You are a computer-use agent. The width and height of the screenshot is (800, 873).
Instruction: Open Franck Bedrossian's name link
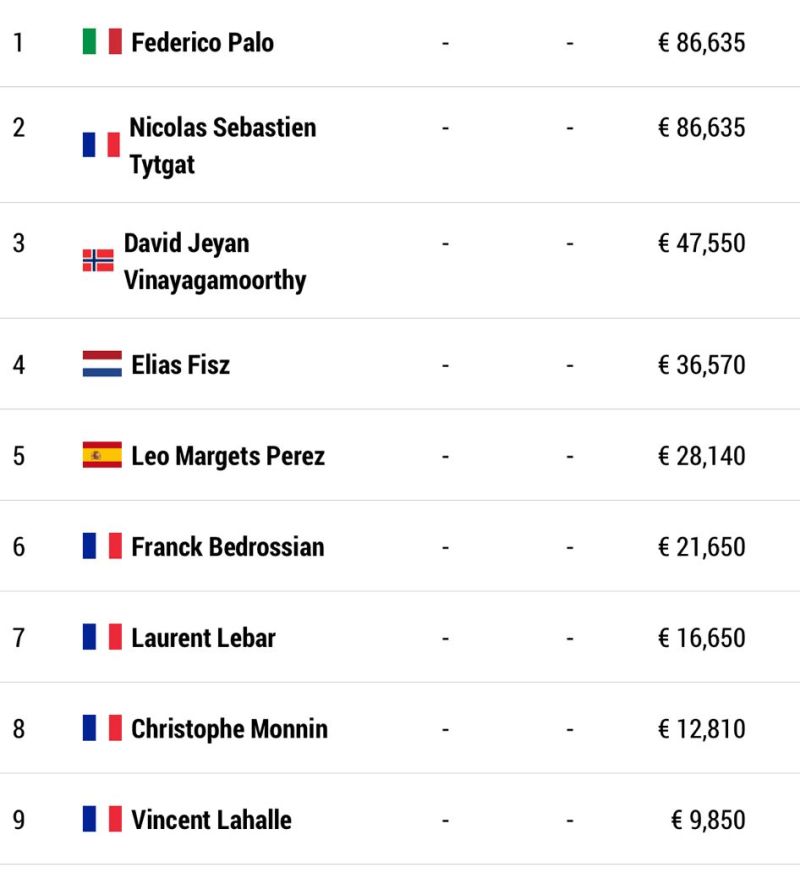point(228,547)
